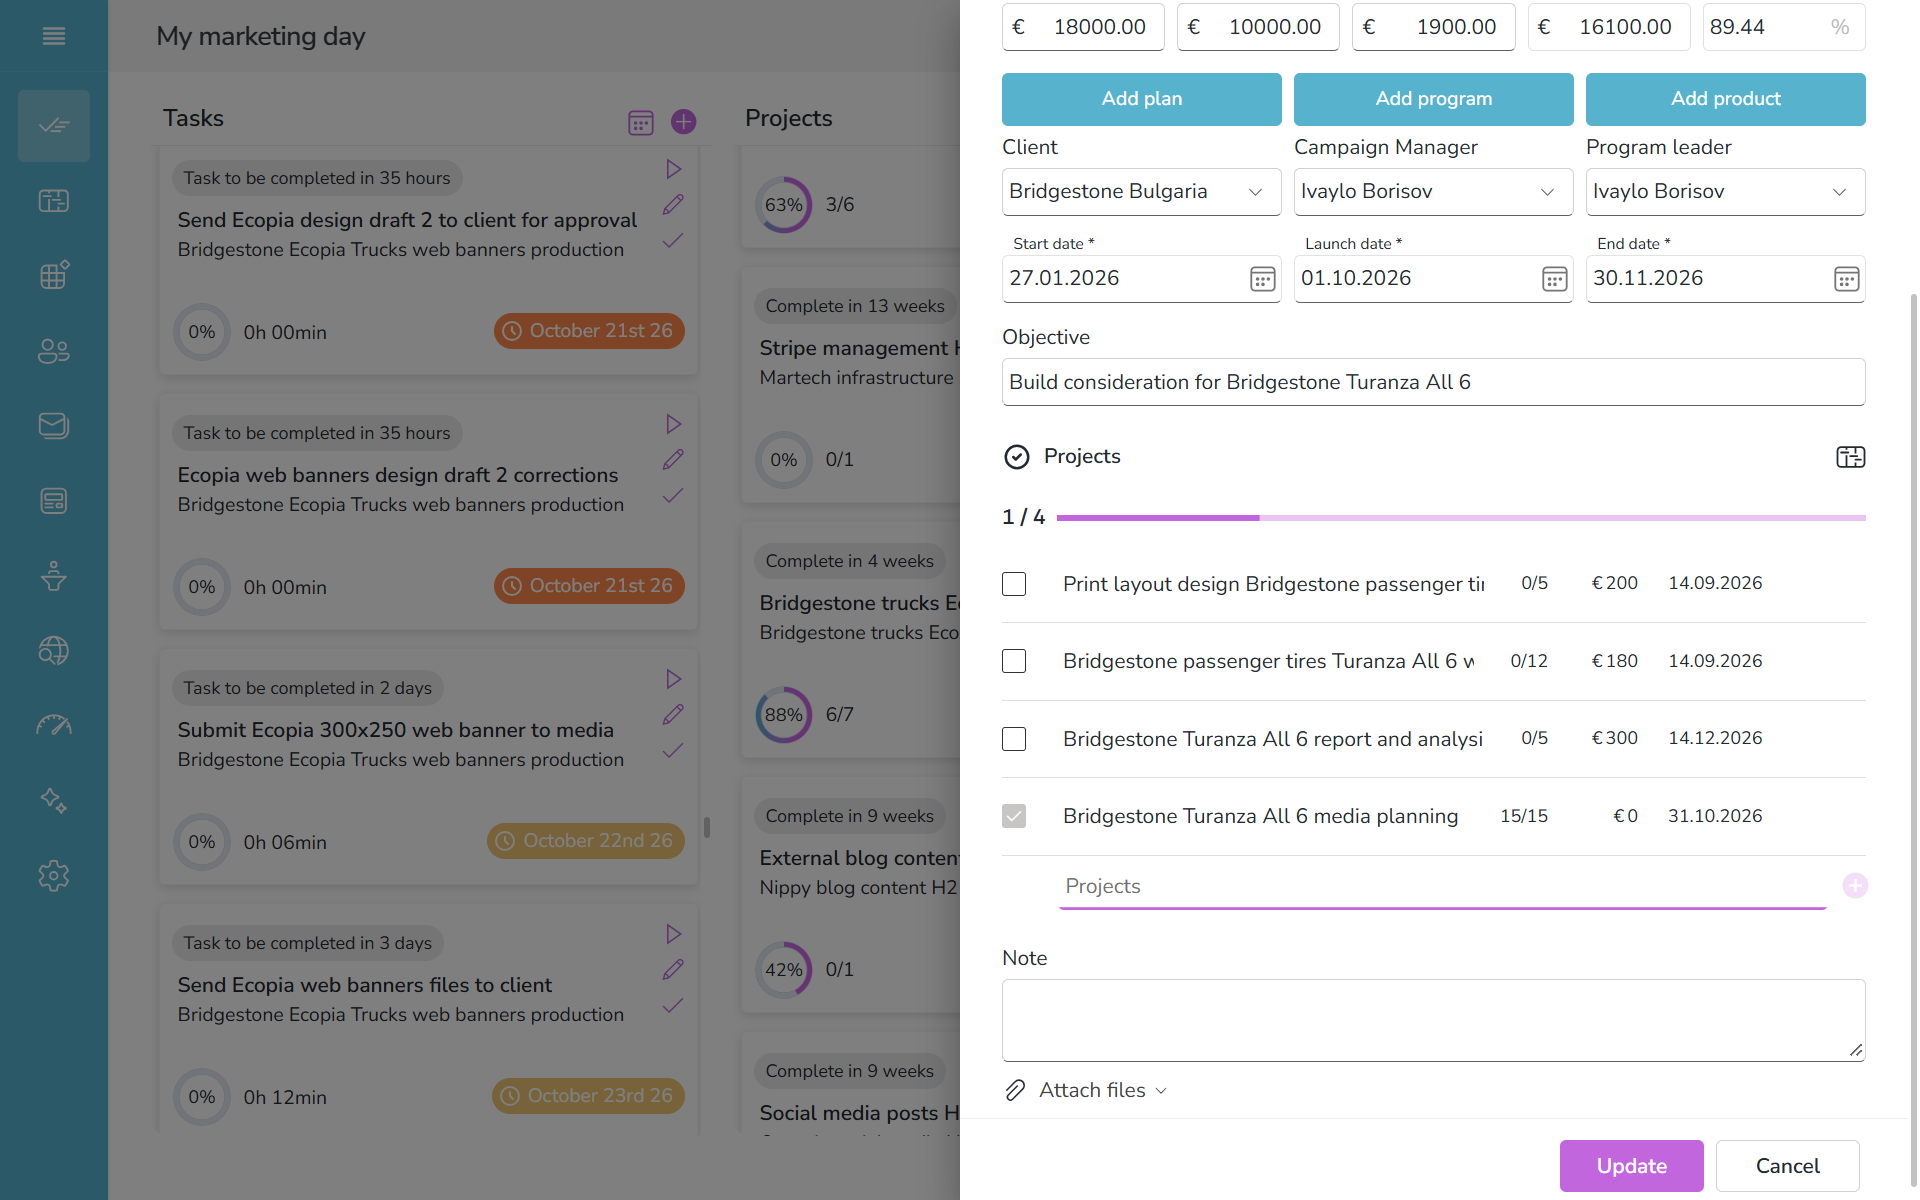
Task: Click the Tasks calendar view icon
Action: click(x=641, y=122)
